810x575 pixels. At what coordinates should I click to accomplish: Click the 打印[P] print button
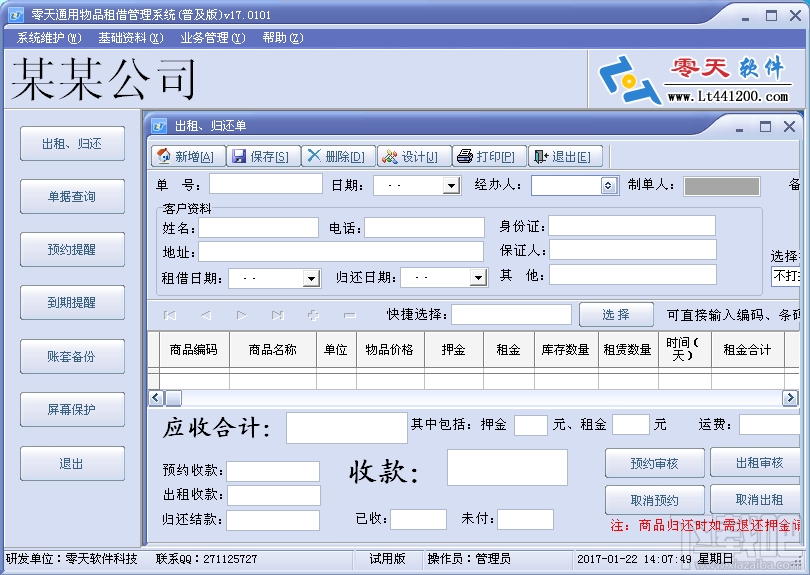(490, 156)
